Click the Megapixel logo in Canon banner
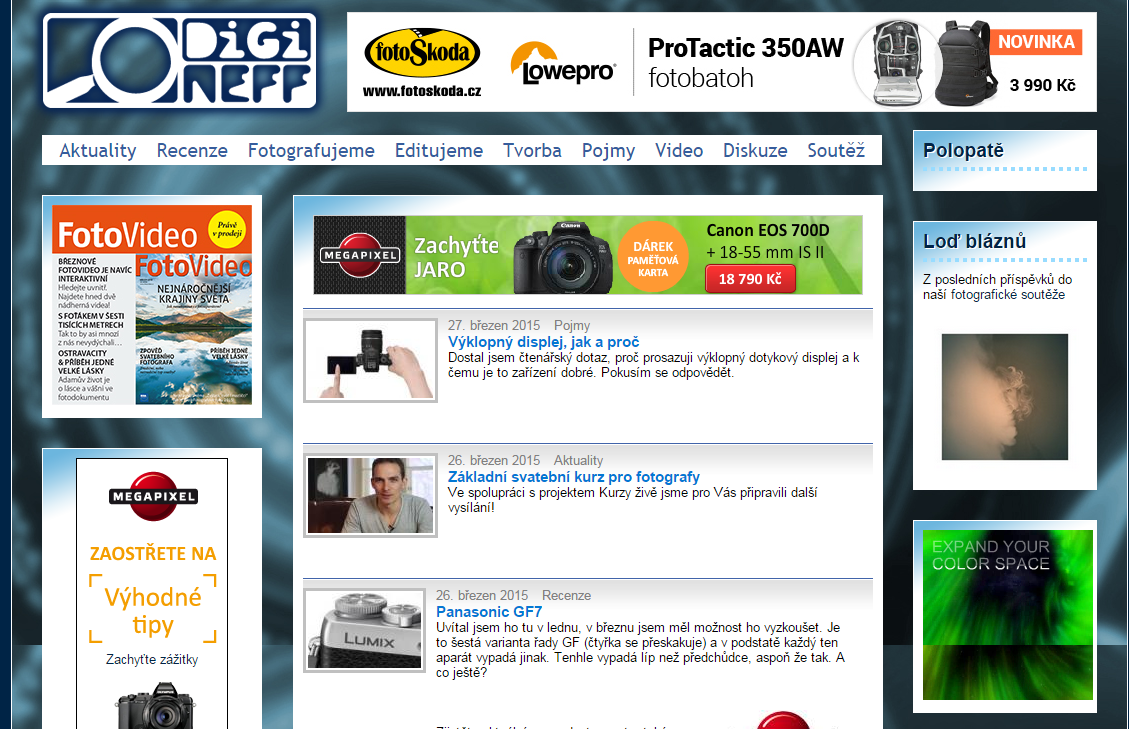1129x729 pixels. (359, 255)
